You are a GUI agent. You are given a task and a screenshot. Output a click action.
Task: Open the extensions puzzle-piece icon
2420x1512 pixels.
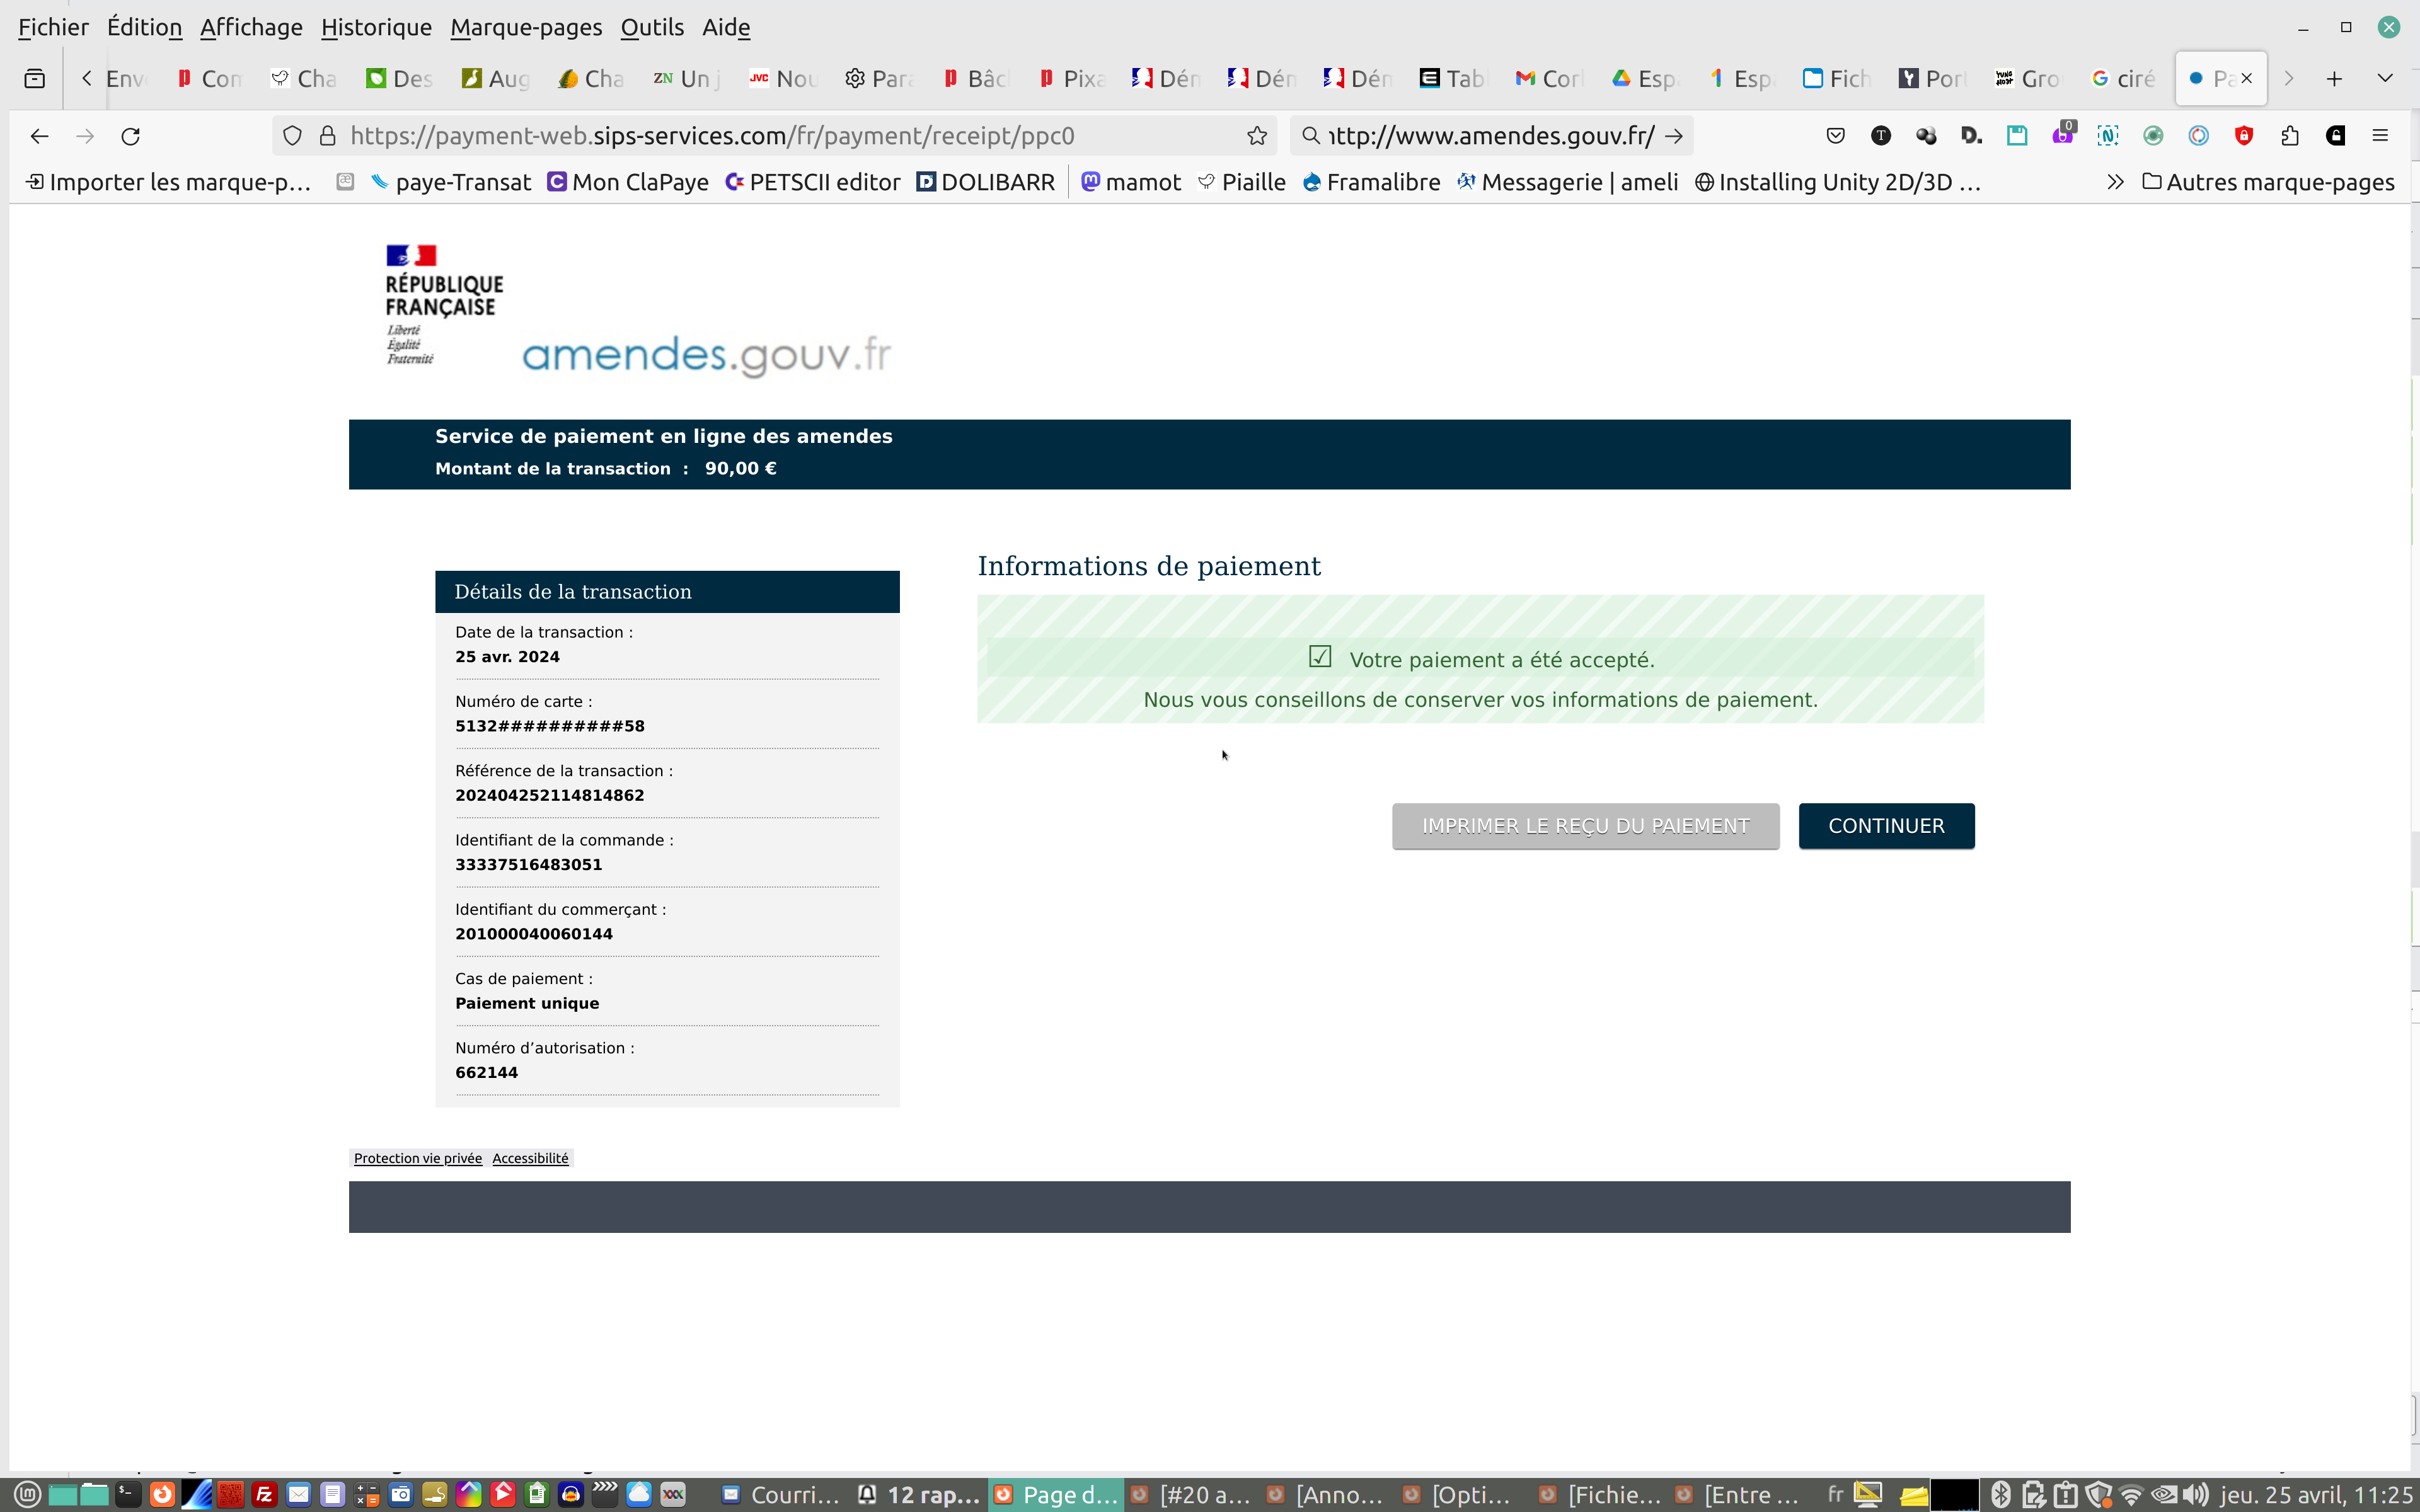pyautogui.click(x=2290, y=136)
